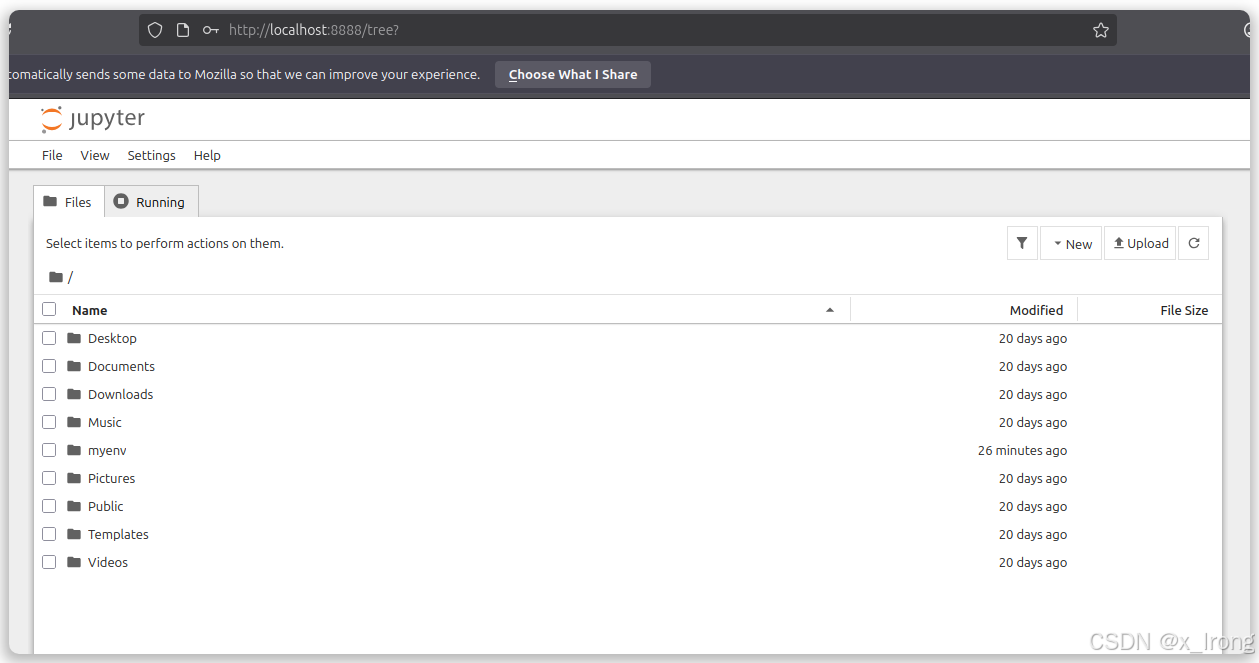The image size is (1259, 663).
Task: Open the myenv folder link
Action: [x=107, y=450]
